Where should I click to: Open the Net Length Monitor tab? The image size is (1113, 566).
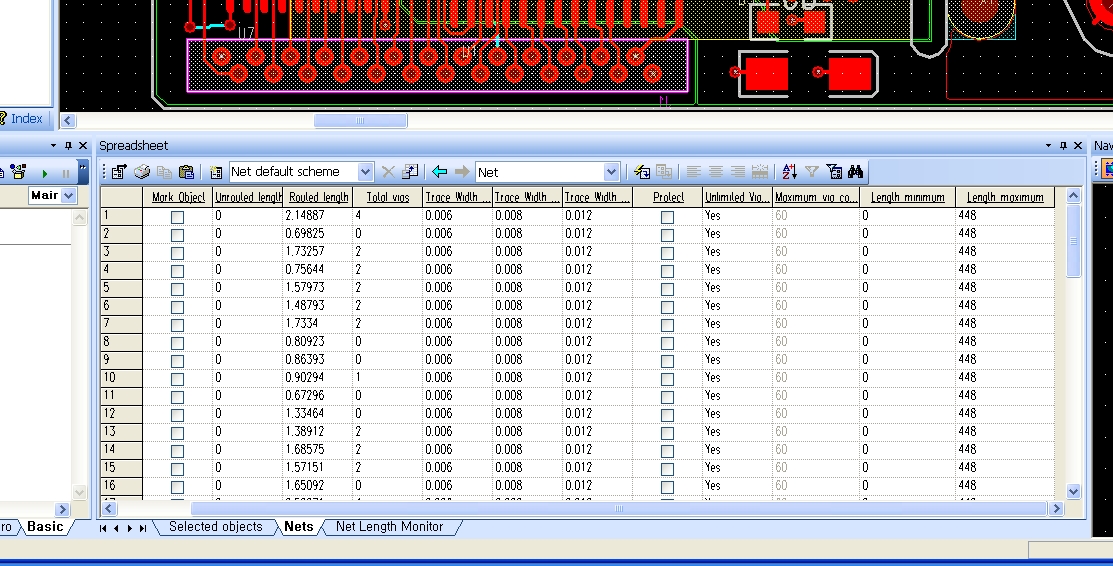point(389,527)
